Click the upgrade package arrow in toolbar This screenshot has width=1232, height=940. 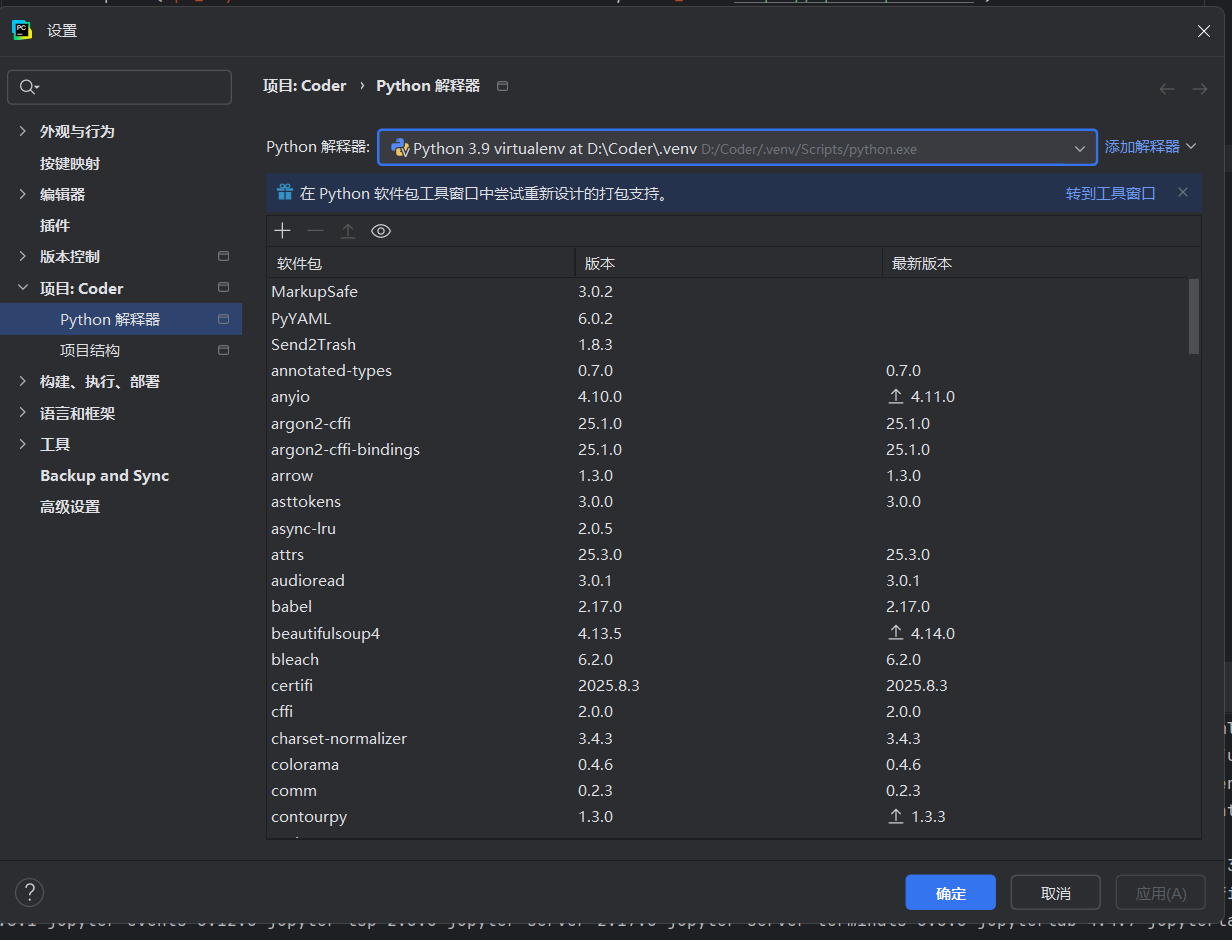pos(348,231)
